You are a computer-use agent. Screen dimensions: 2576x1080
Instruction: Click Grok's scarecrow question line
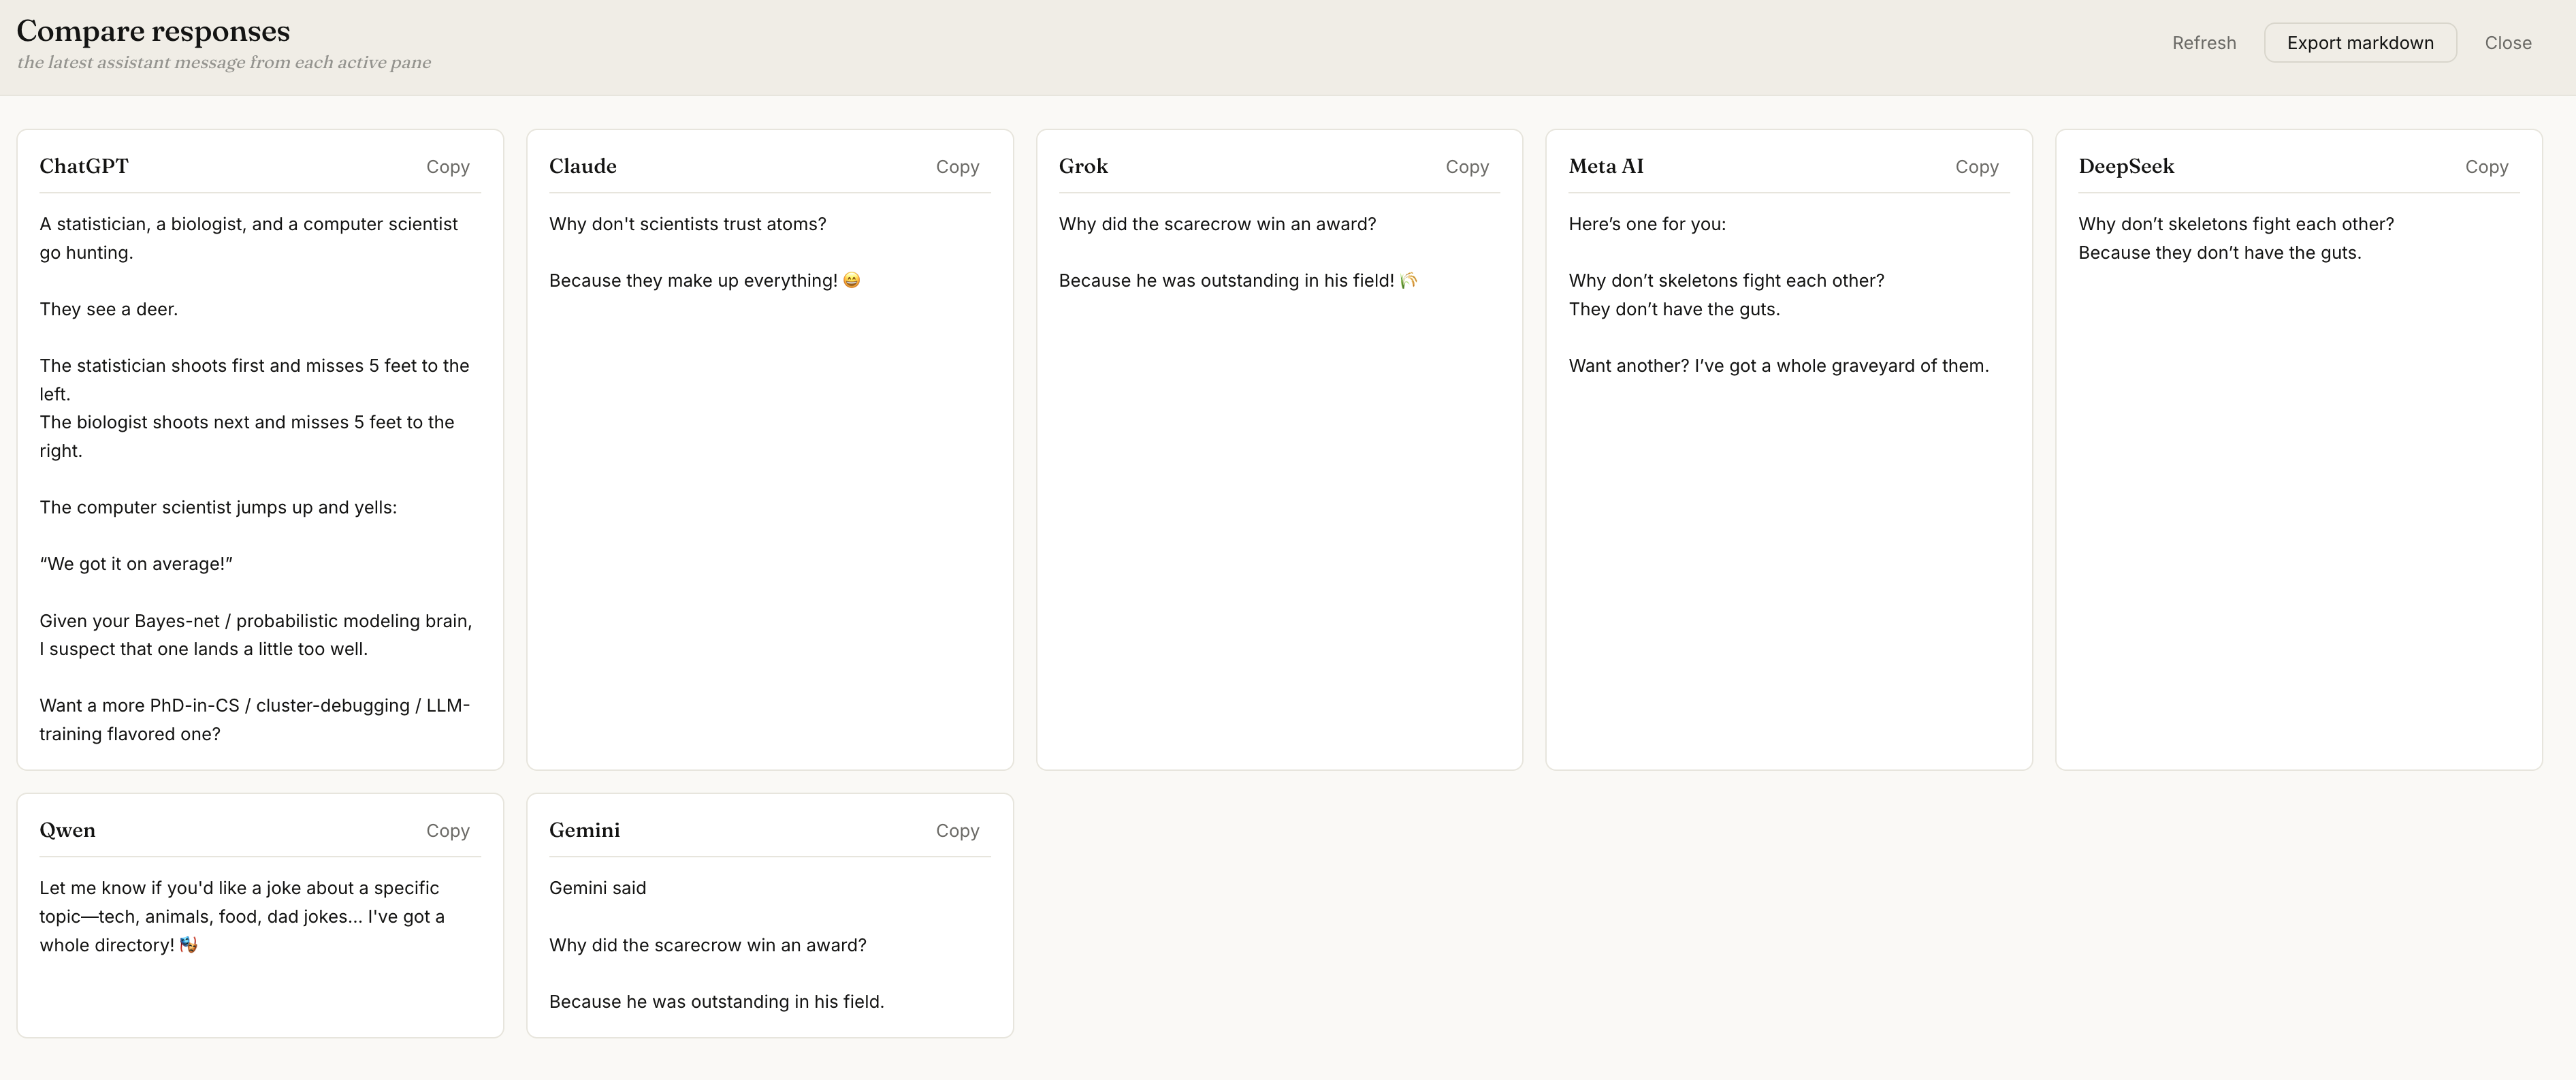[1217, 224]
